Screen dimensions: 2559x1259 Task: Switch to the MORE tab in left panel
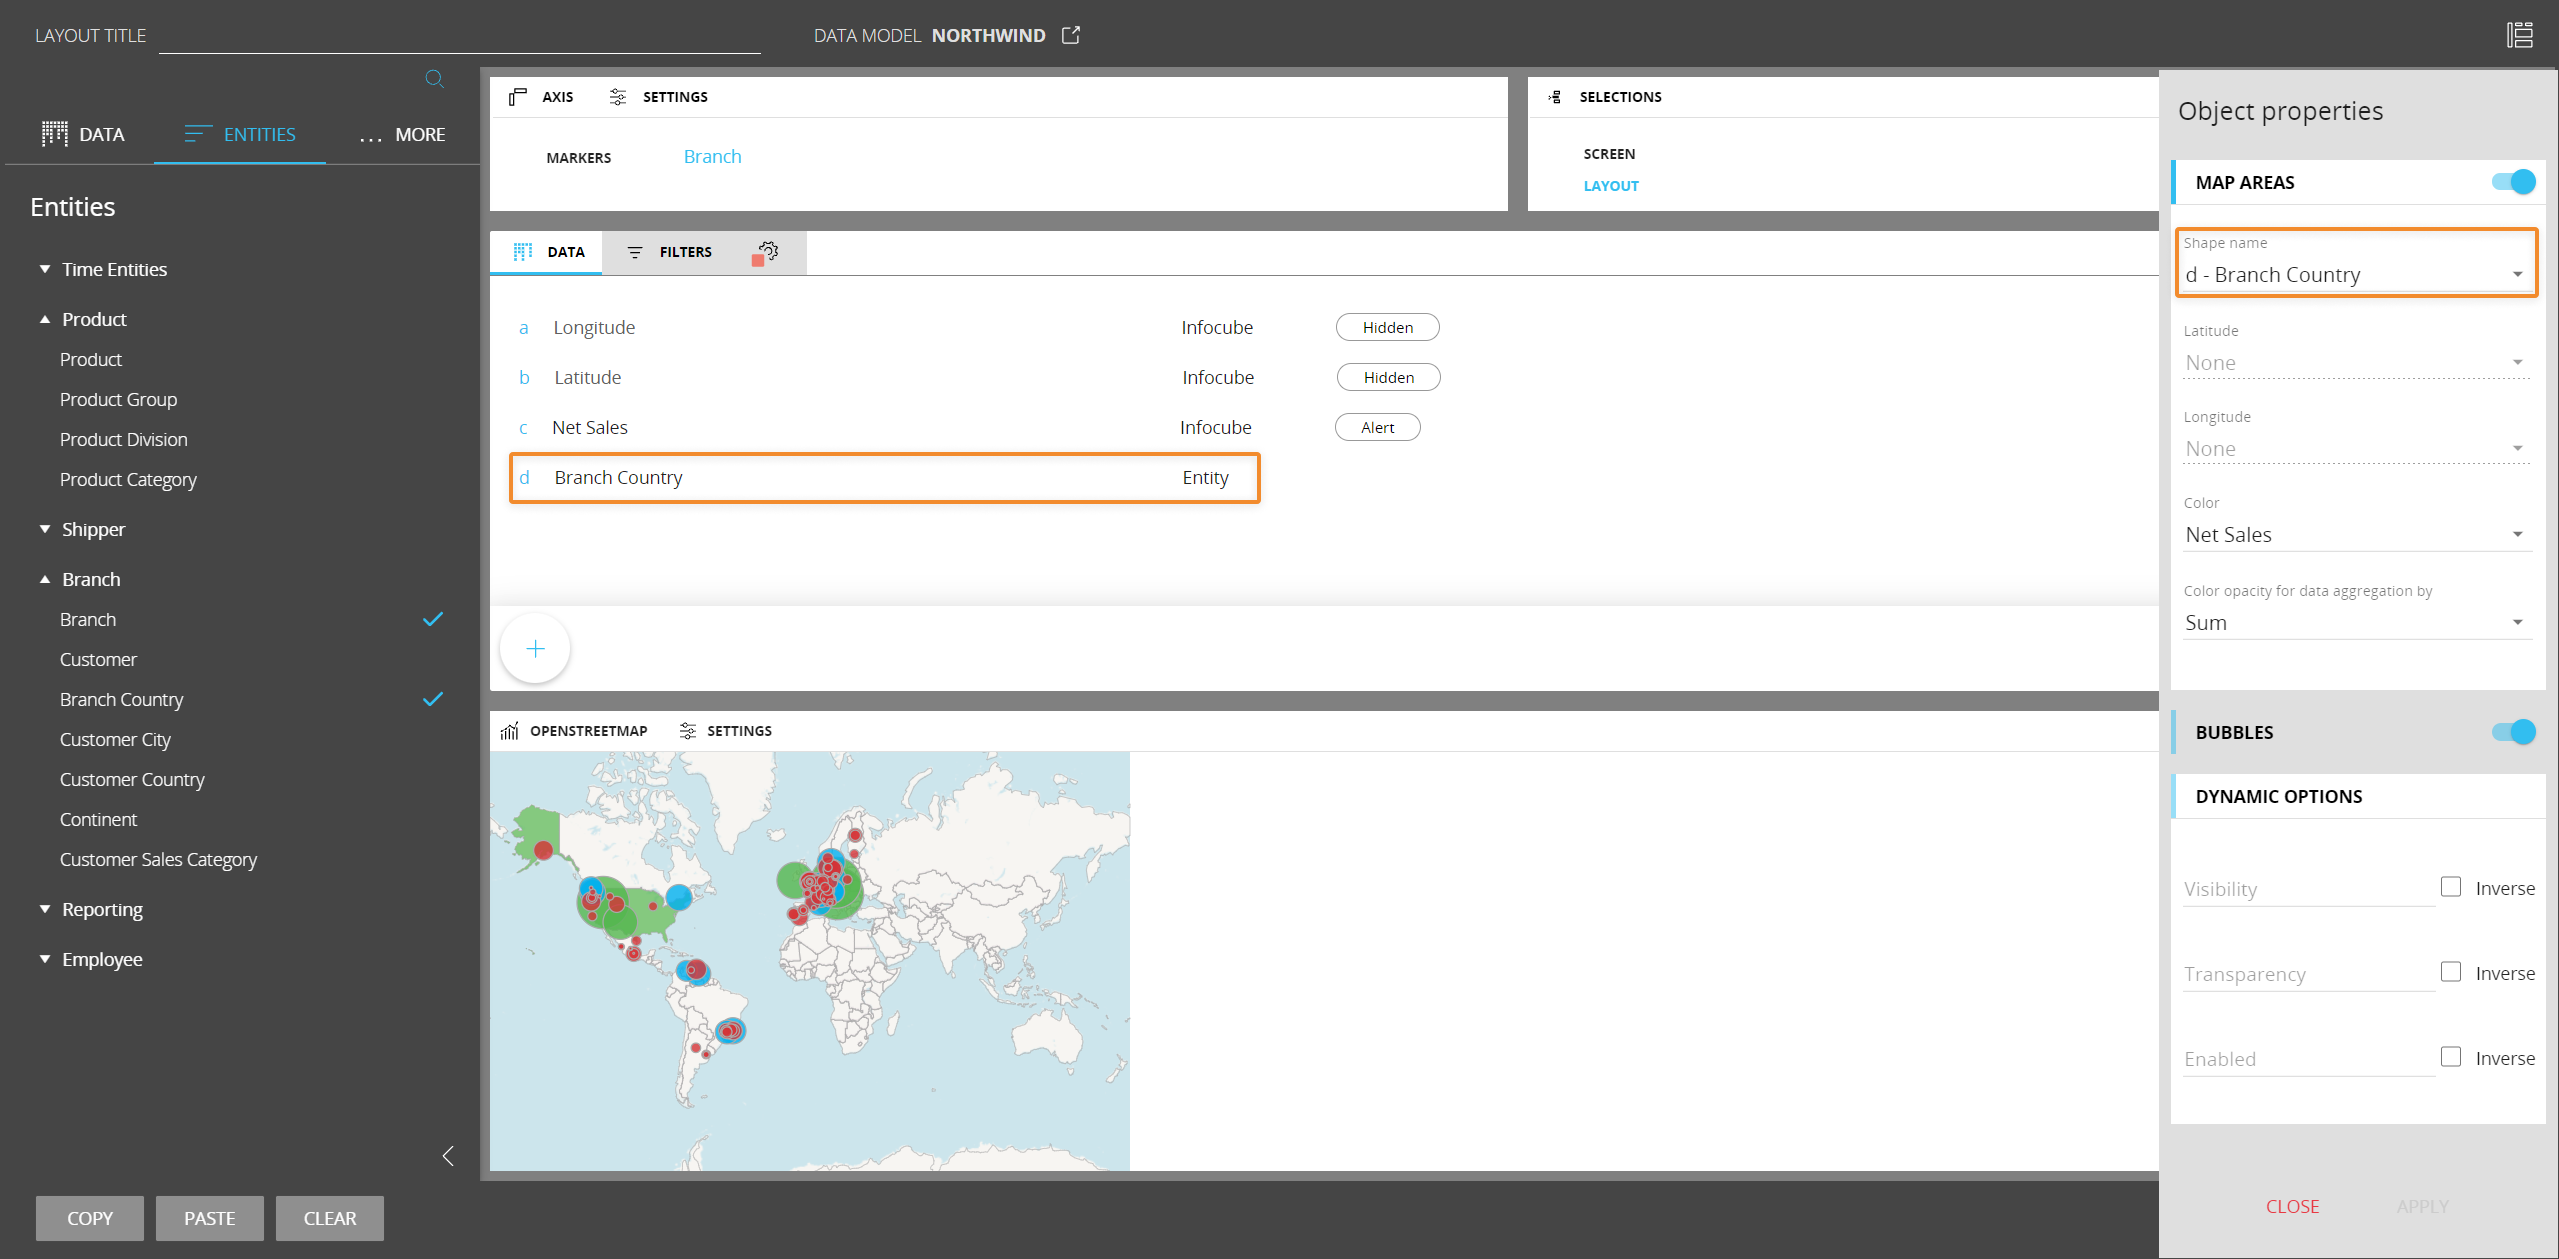point(402,135)
